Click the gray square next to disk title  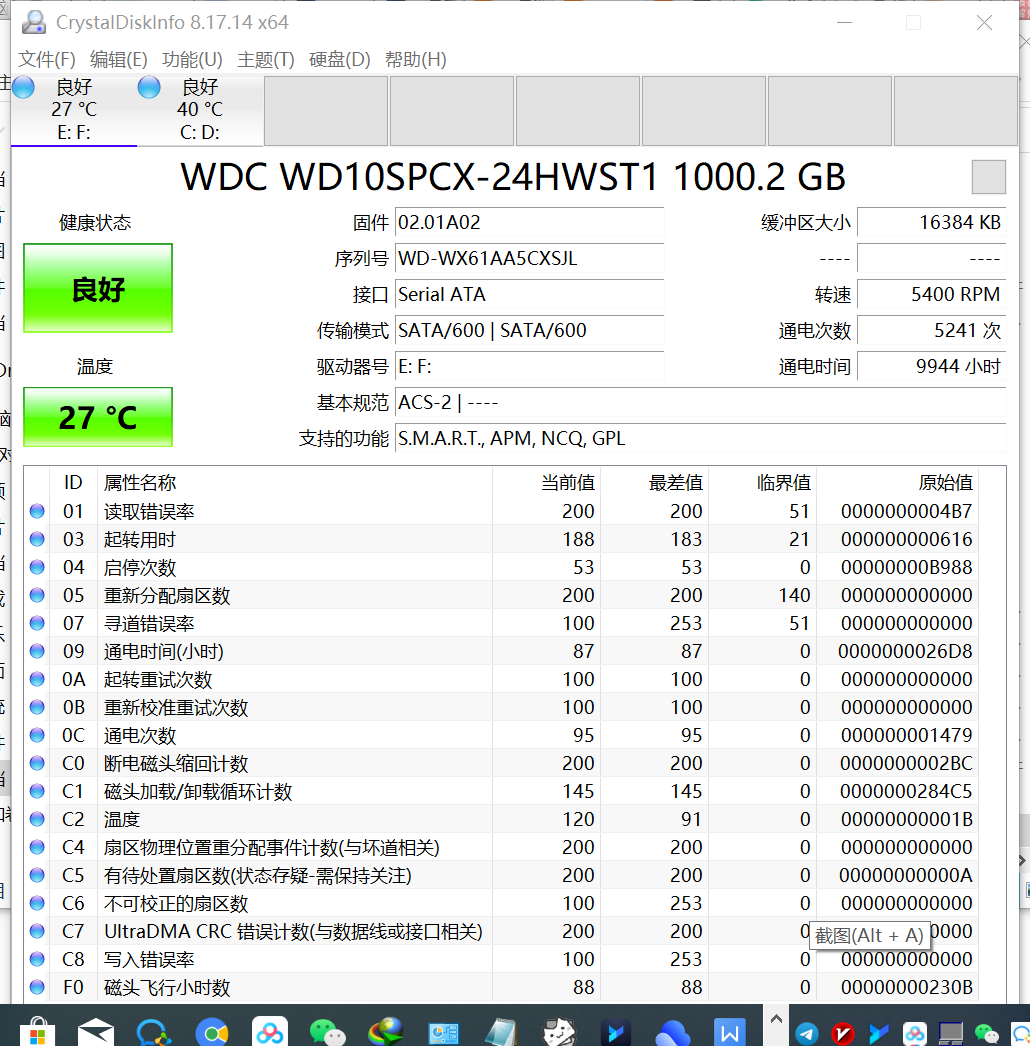click(988, 177)
